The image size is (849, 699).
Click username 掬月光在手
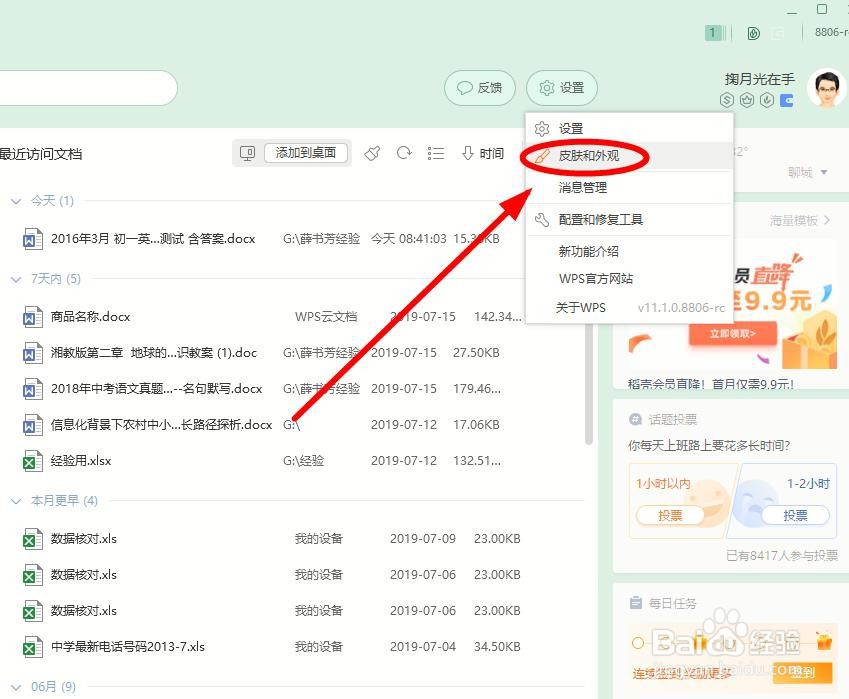coord(760,80)
